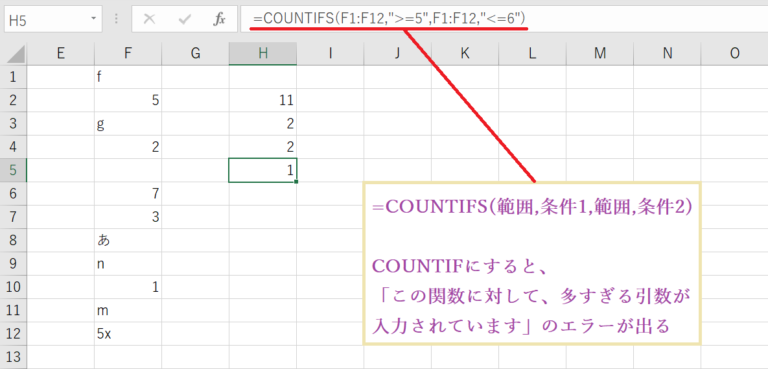This screenshot has width=768, height=369.
Task: Select row 8 header
Action: pos(13,241)
